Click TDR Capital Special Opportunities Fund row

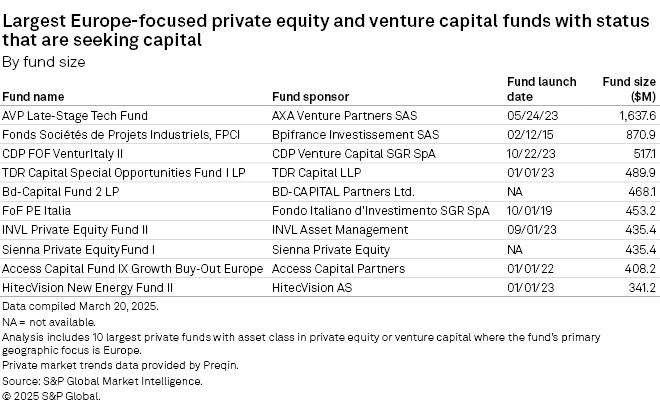pos(124,173)
